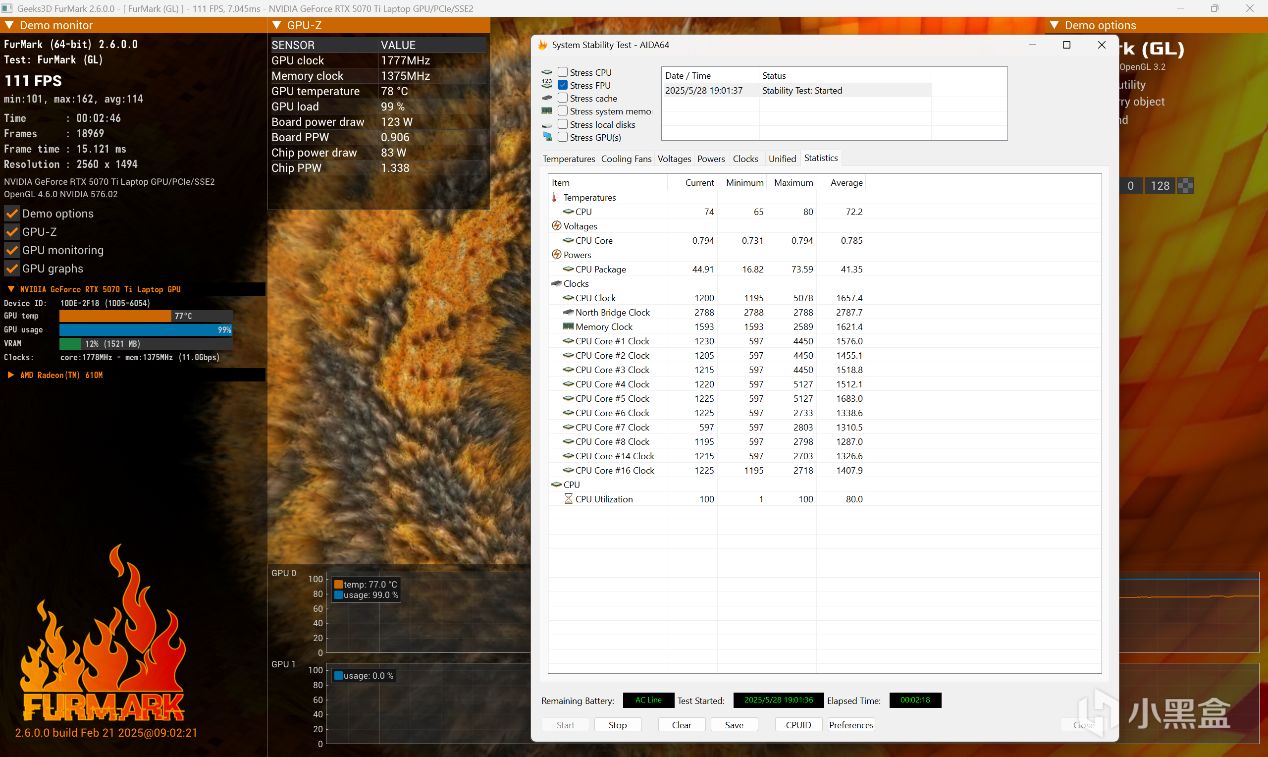
Task: Select the CPU Package row
Action: point(707,269)
